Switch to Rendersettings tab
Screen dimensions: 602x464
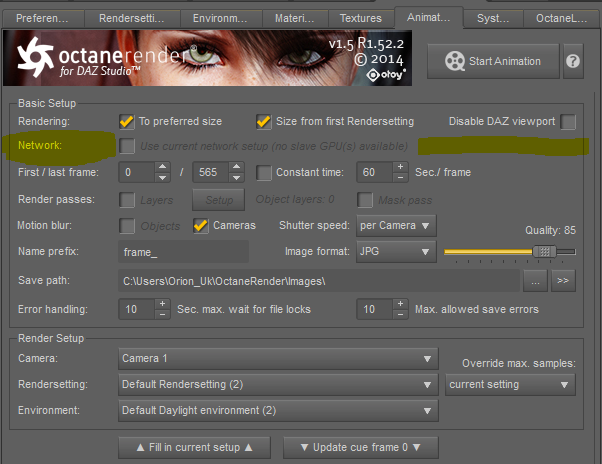pyautogui.click(x=132, y=18)
